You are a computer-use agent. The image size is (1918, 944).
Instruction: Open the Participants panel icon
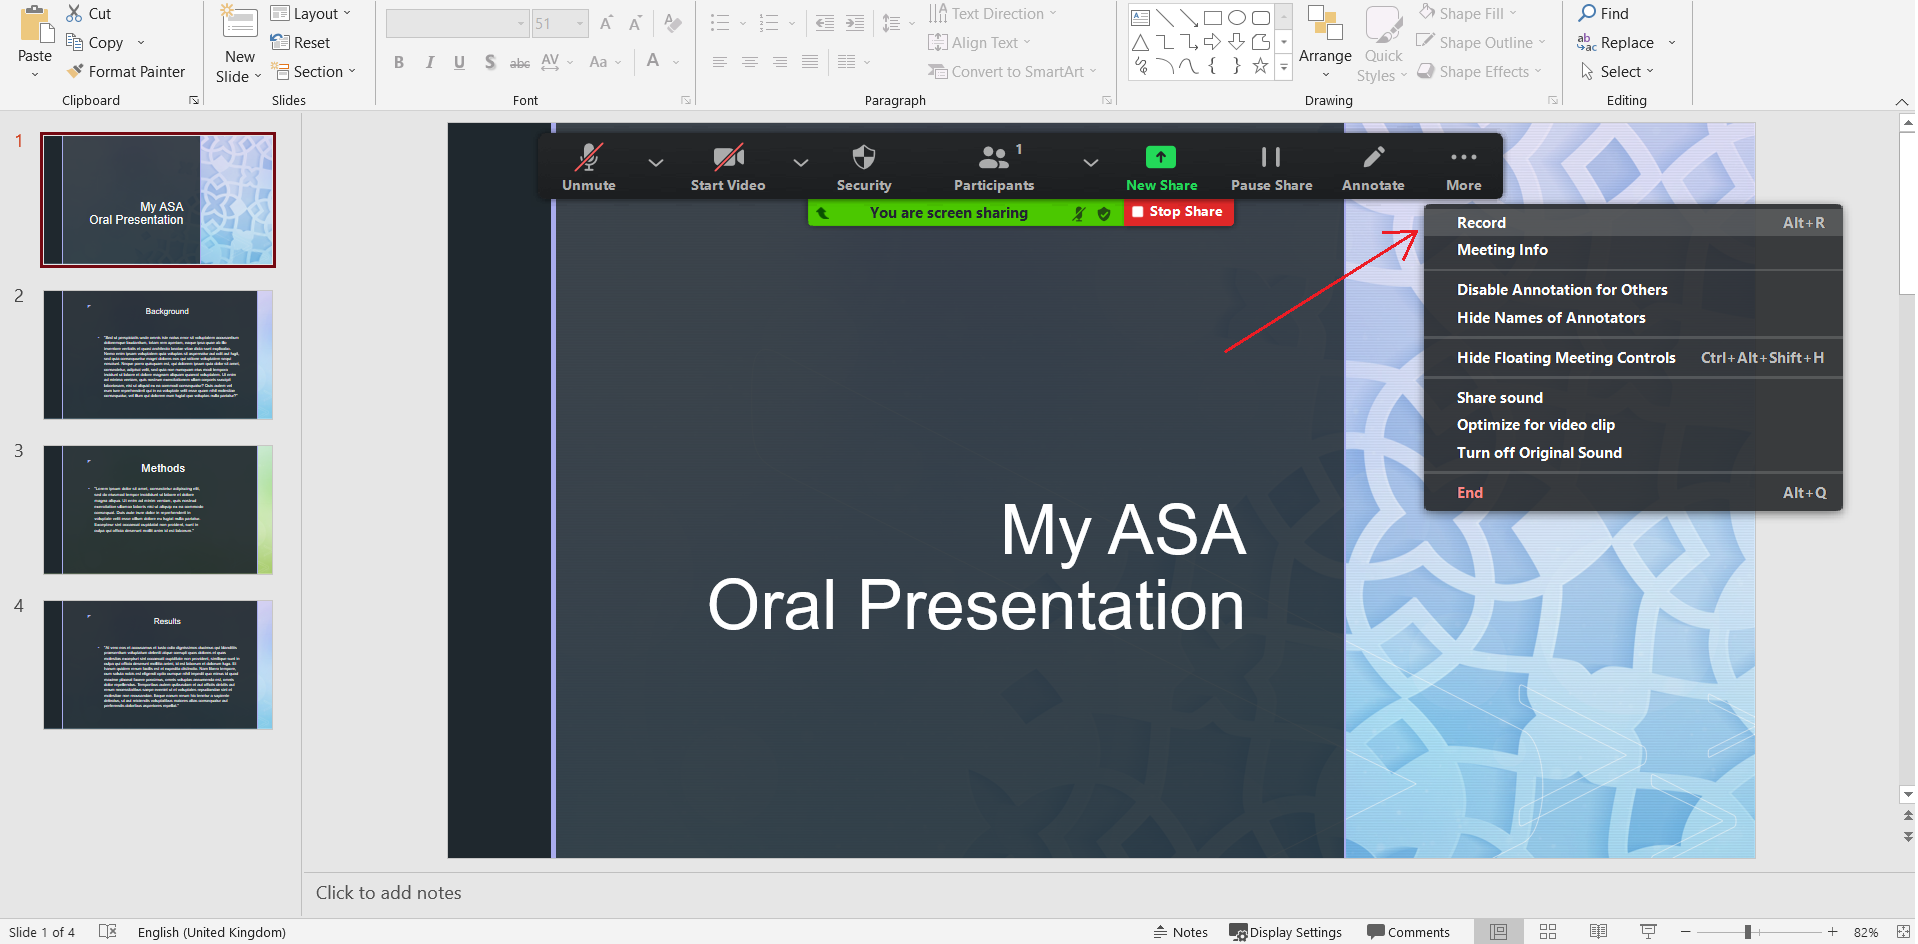click(x=994, y=157)
